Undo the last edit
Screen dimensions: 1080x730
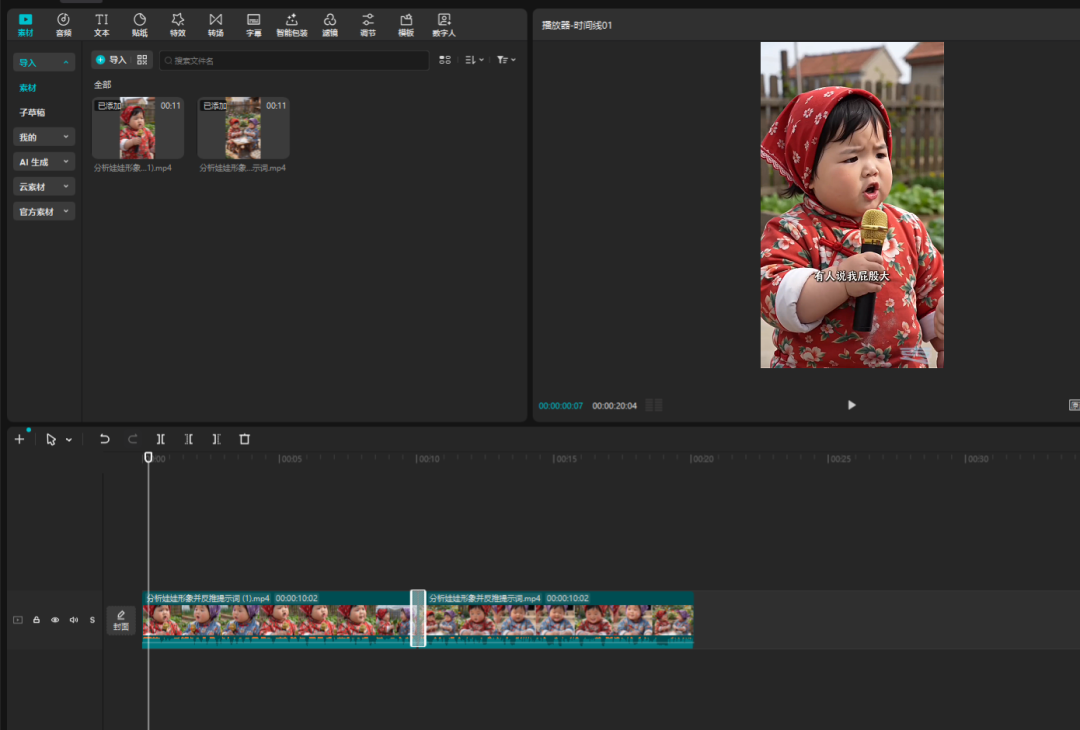104,439
